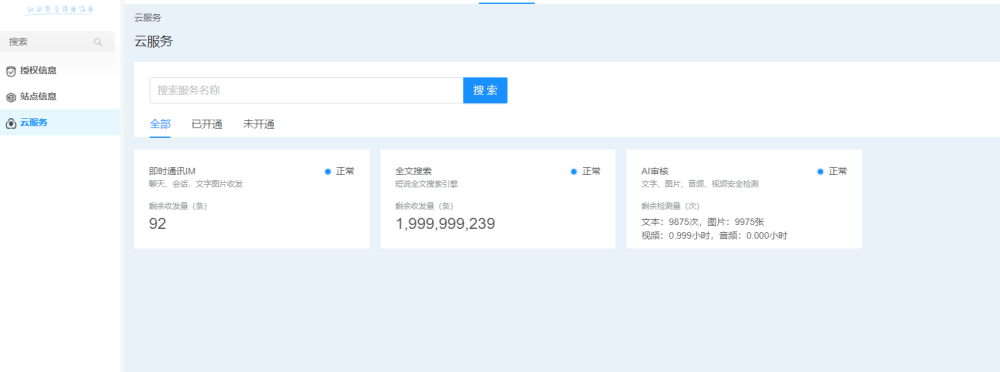Viewport: 1000px width, 372px height.
Task: Click the shield icon beside 授权信息
Action: (11, 71)
